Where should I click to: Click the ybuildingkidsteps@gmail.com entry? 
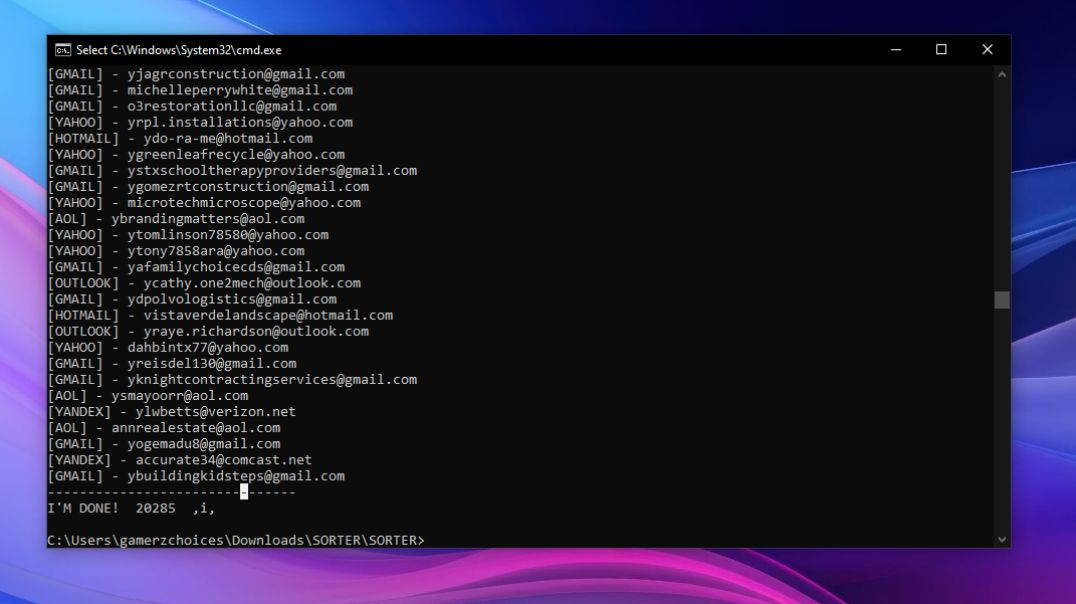click(235, 476)
